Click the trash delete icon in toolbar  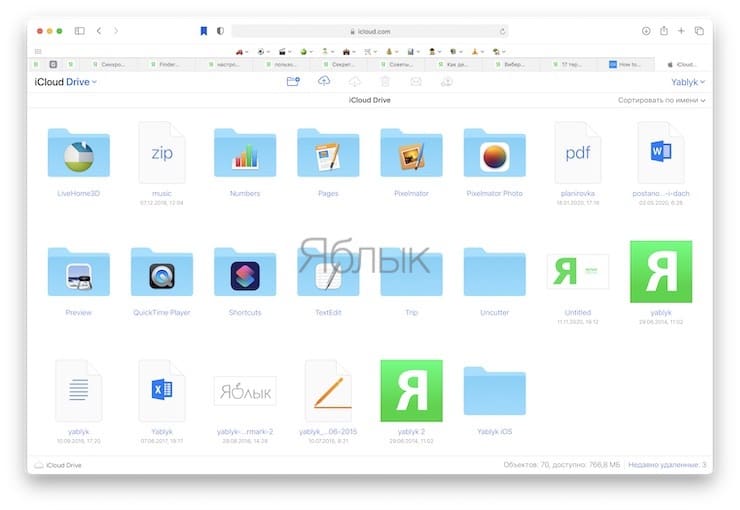385,82
